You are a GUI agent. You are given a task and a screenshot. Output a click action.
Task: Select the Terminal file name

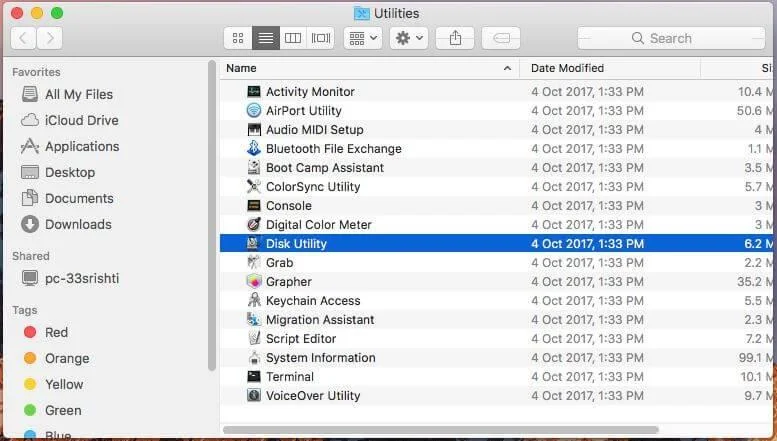(290, 377)
